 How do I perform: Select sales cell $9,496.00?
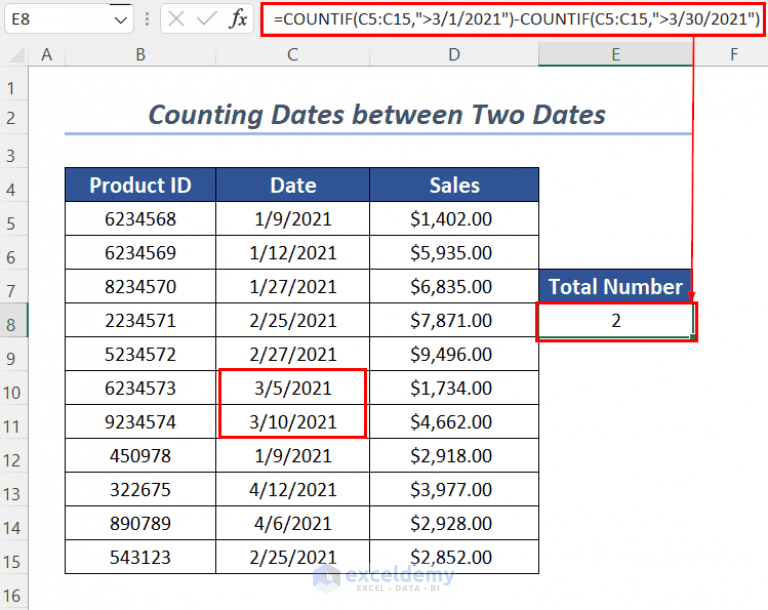click(x=454, y=354)
